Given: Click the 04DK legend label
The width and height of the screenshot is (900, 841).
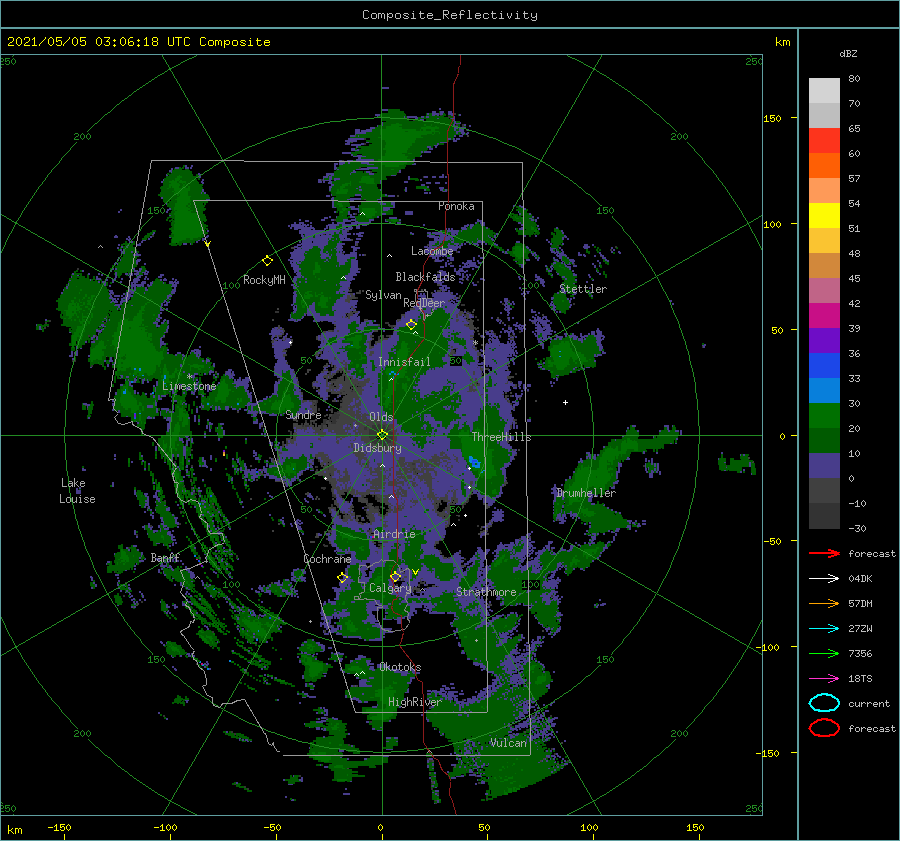Looking at the screenshot, I should click(860, 579).
